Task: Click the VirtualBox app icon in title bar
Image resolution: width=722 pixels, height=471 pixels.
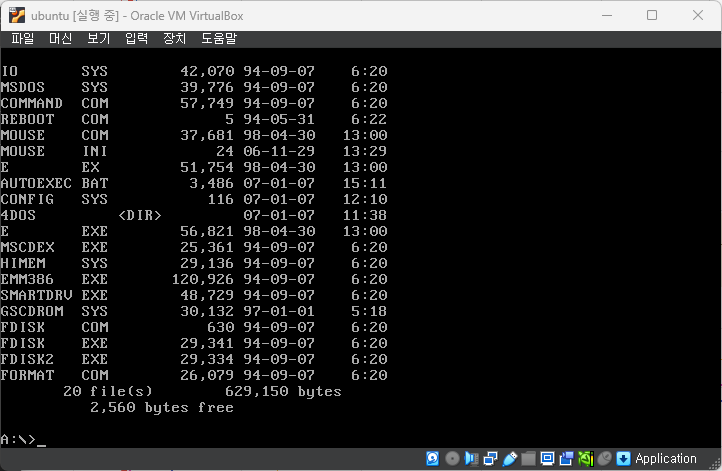Action: click(x=17, y=15)
